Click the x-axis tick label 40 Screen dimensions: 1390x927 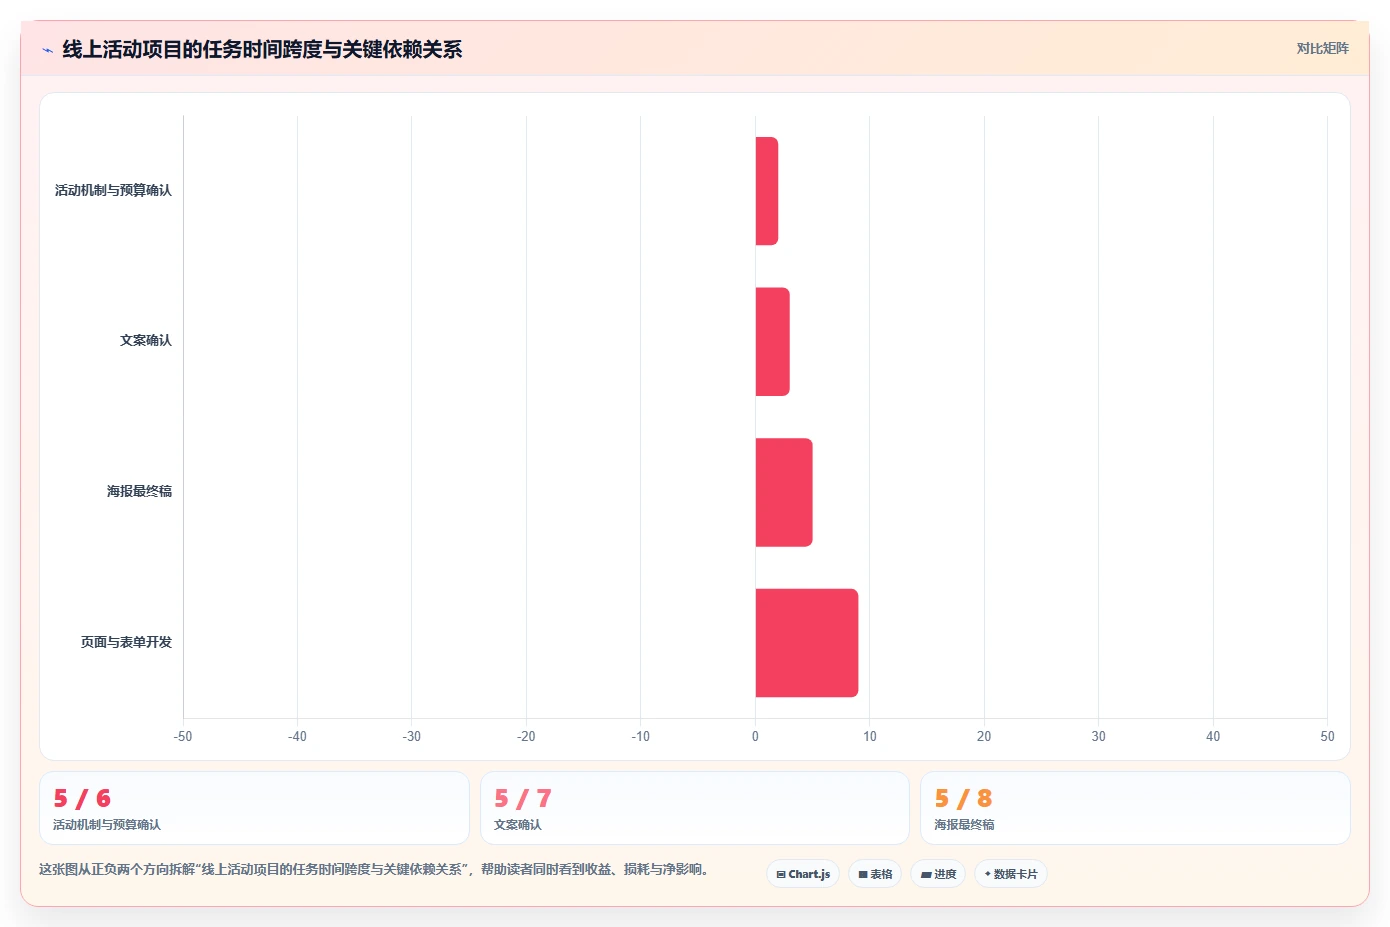(1213, 736)
